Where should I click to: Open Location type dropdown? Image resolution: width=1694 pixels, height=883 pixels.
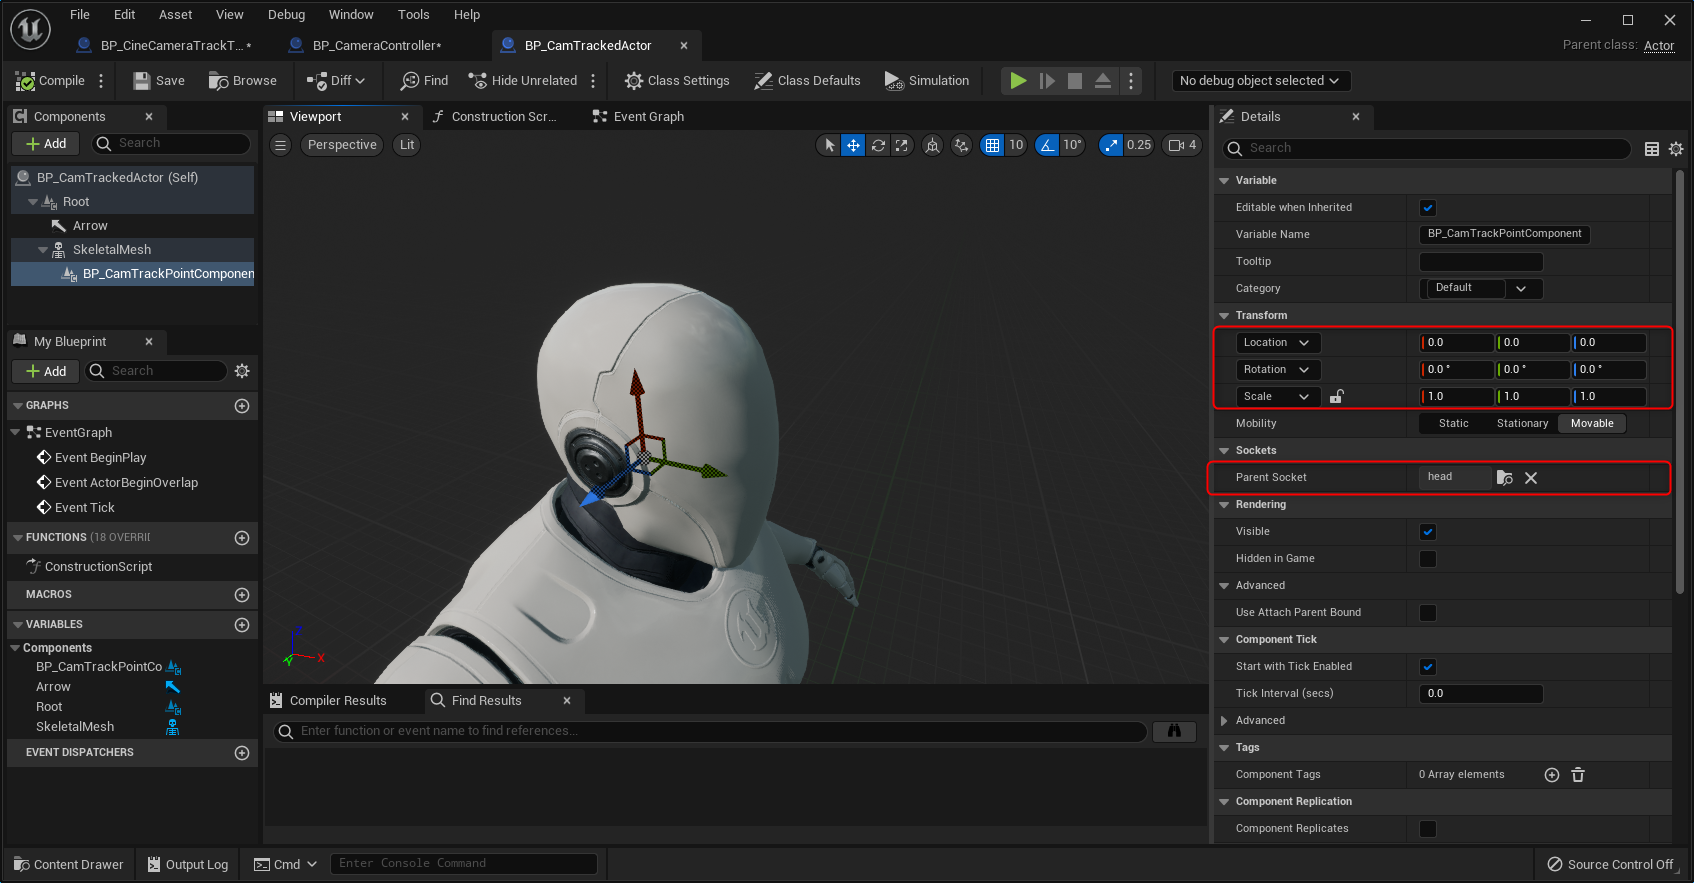[1278, 343]
